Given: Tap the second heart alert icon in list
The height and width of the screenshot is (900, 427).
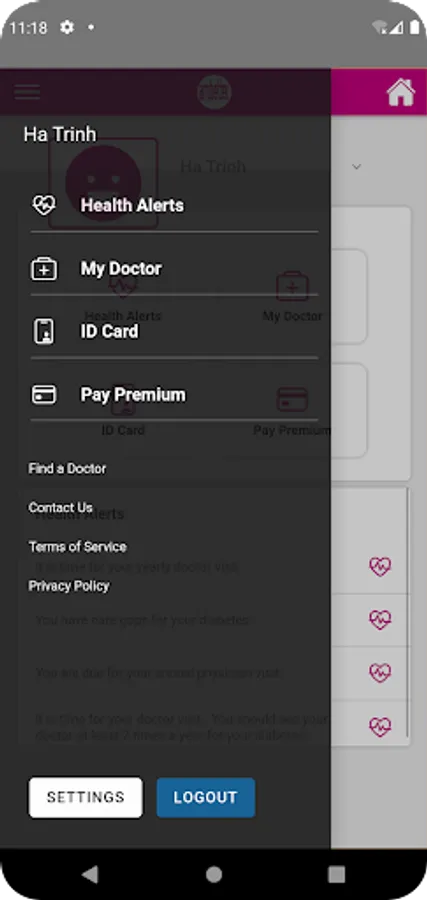Looking at the screenshot, I should (380, 619).
